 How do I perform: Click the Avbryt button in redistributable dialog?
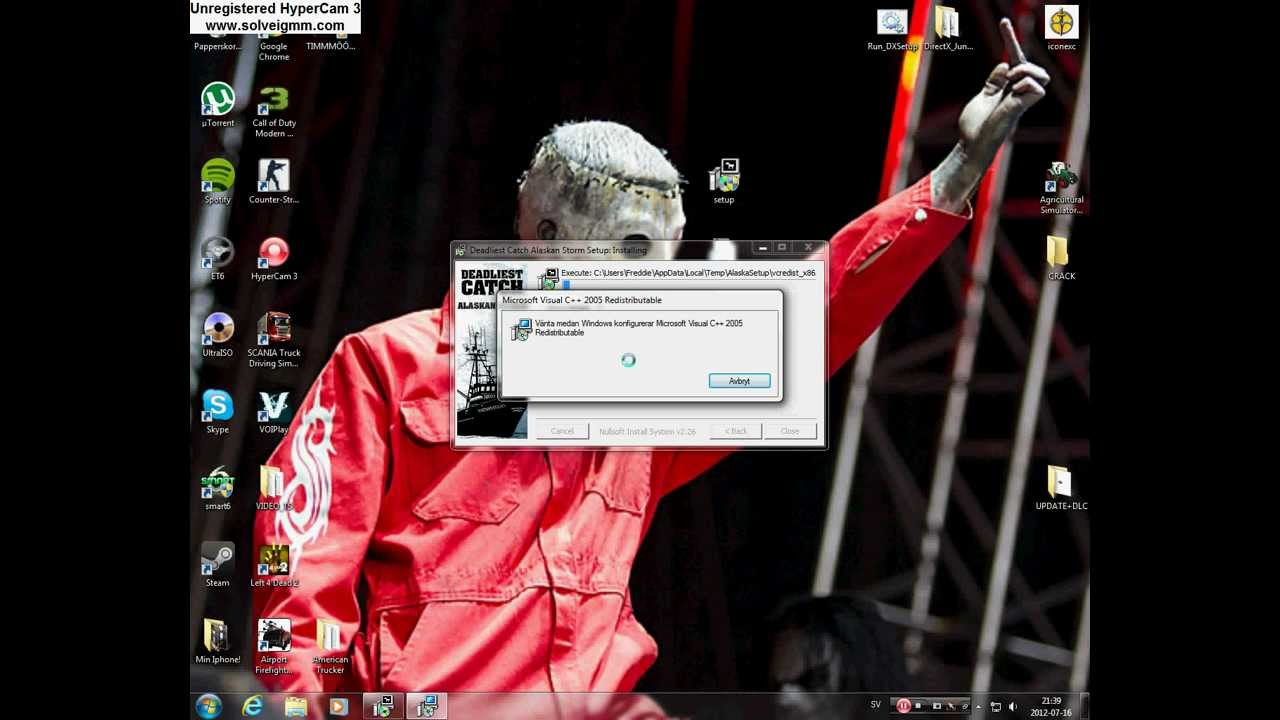[739, 381]
